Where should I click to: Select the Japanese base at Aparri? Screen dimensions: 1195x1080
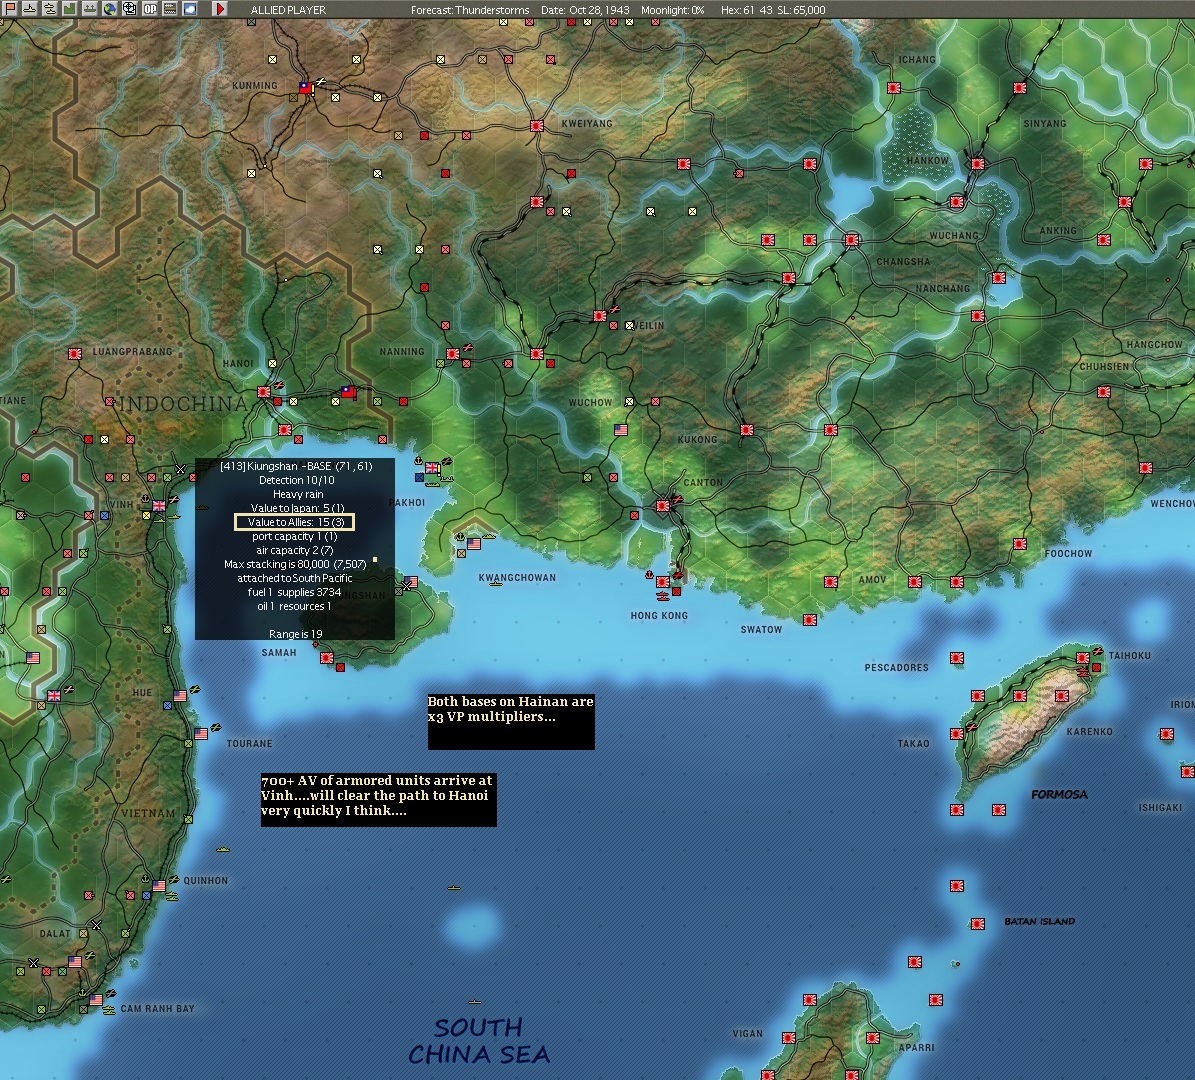coord(873,1038)
